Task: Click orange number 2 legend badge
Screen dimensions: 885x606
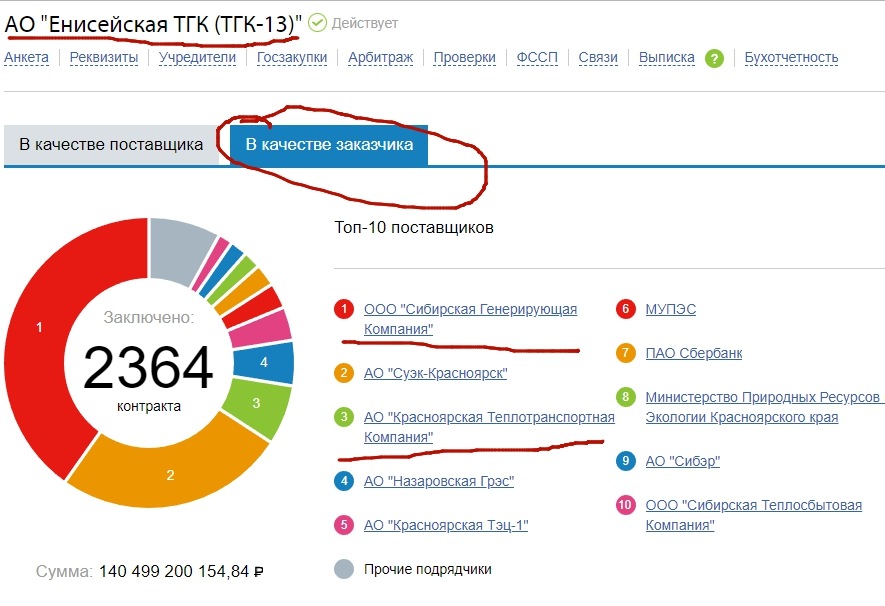Action: (x=344, y=373)
